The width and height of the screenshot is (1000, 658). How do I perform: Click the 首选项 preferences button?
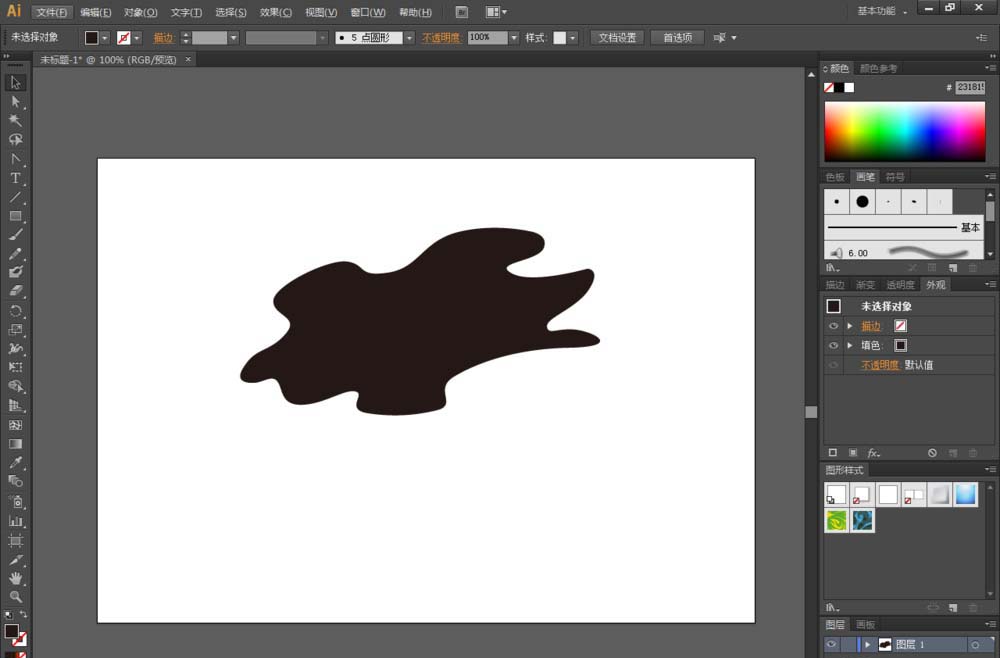[677, 38]
